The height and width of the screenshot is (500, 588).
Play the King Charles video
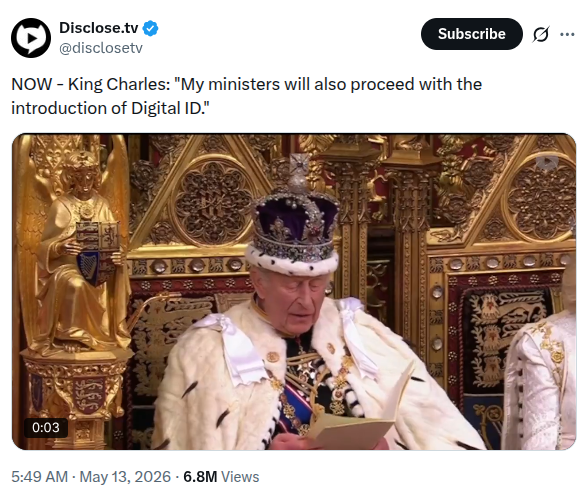(294, 291)
